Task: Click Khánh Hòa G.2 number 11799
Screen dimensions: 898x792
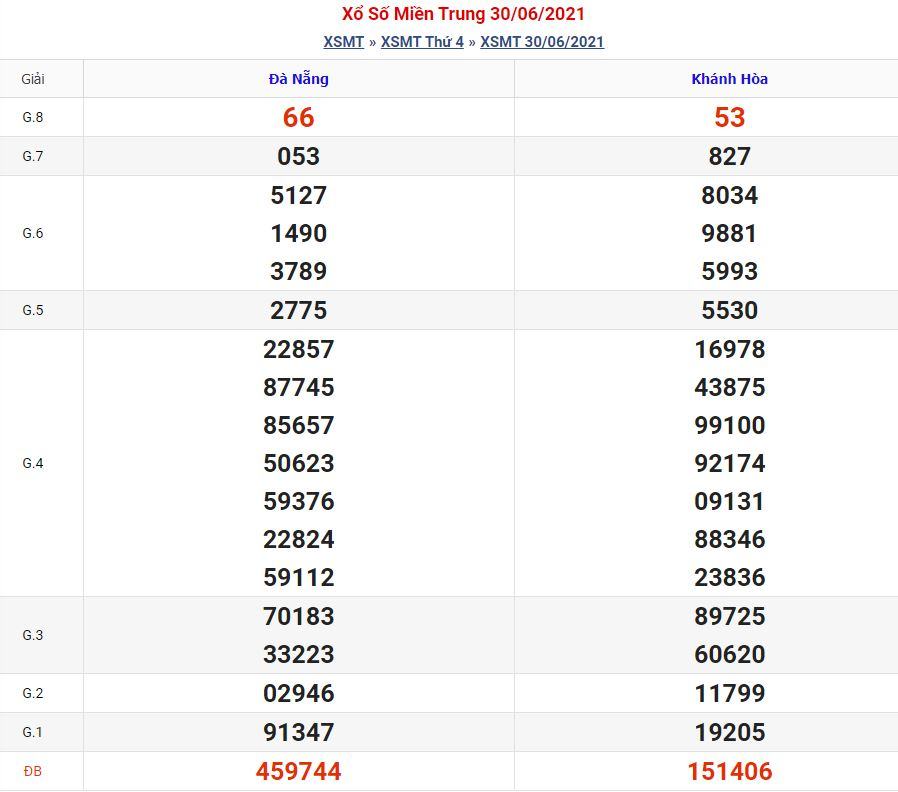Action: click(730, 694)
